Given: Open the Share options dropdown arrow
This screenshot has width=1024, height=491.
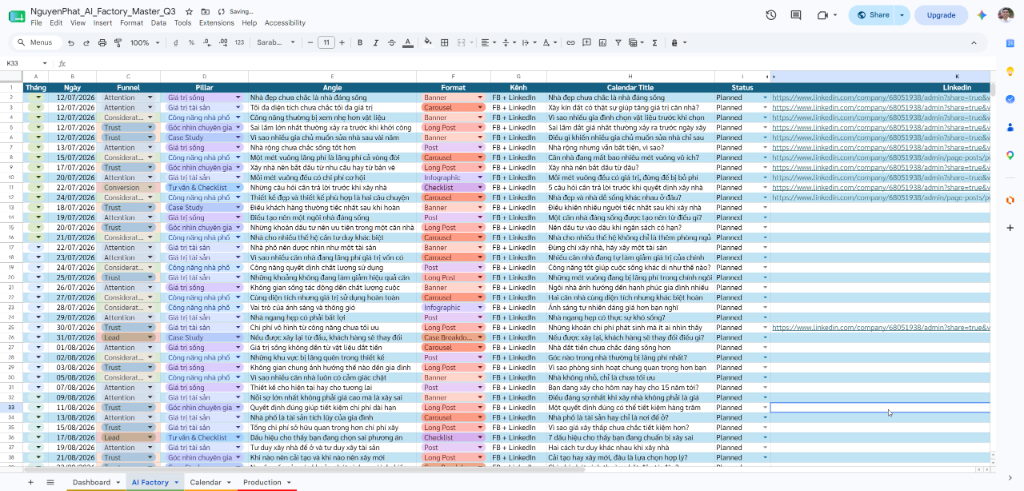Looking at the screenshot, I should [x=903, y=15].
